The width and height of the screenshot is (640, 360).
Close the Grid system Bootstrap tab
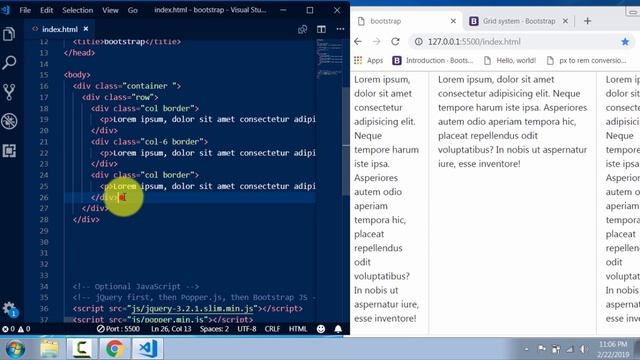565,21
